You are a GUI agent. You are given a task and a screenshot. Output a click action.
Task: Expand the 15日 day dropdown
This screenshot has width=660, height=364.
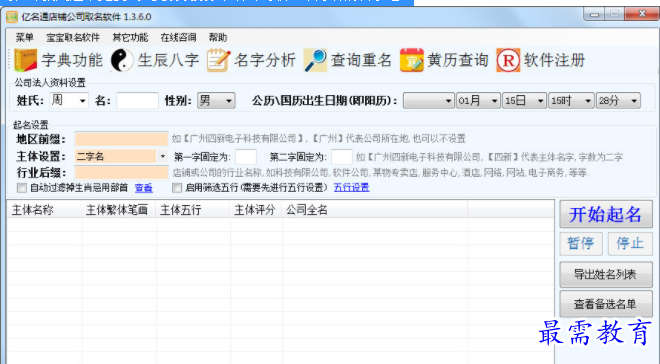click(540, 101)
